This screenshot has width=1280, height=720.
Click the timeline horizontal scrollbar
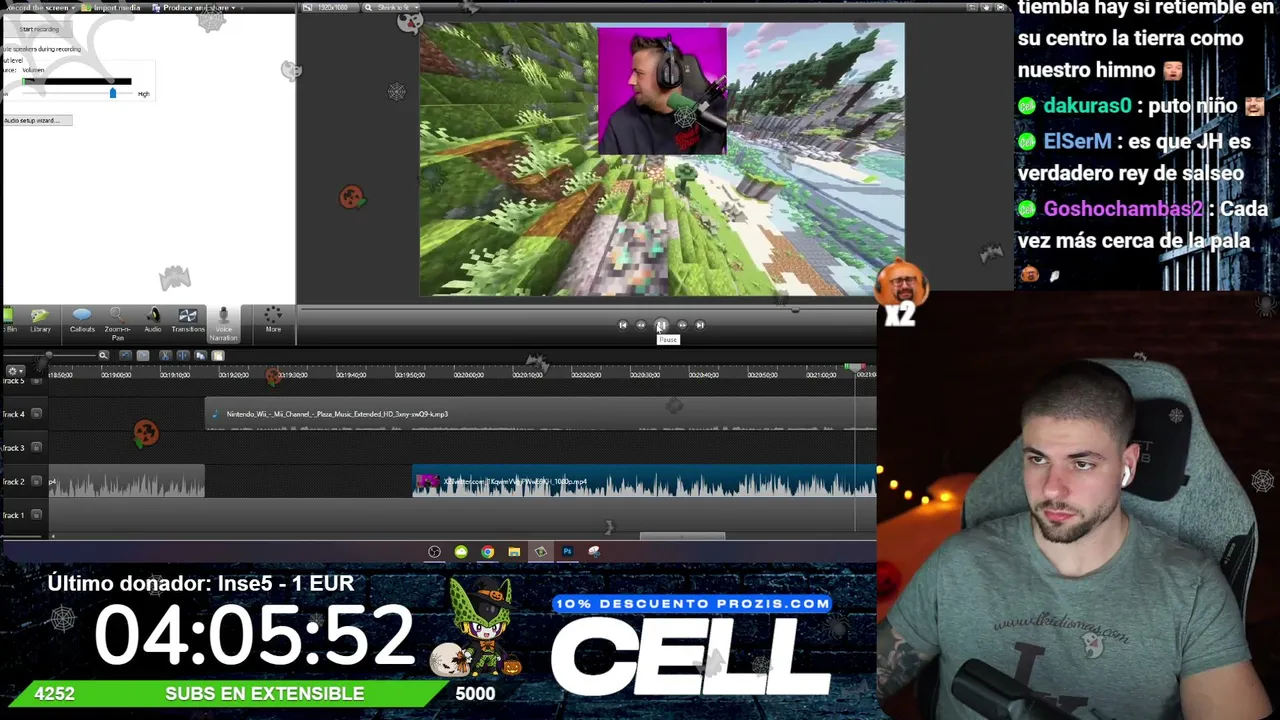coord(682,536)
